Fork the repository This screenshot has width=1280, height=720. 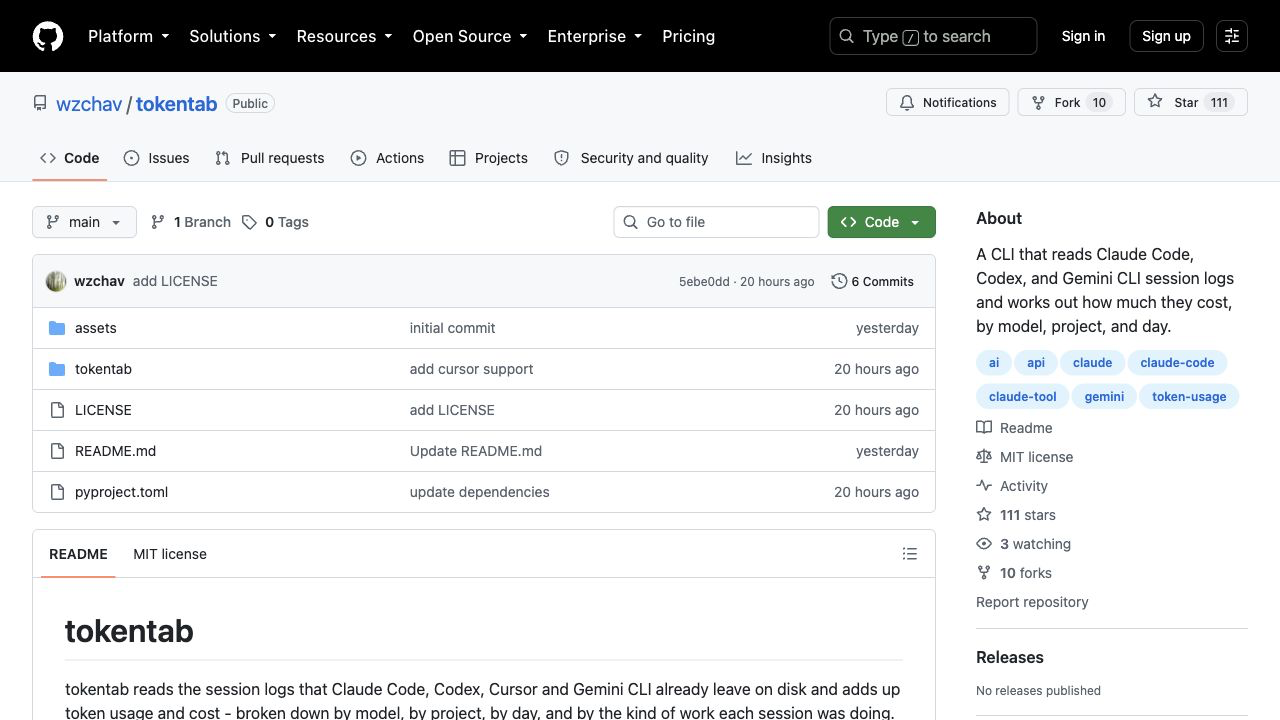point(1071,102)
